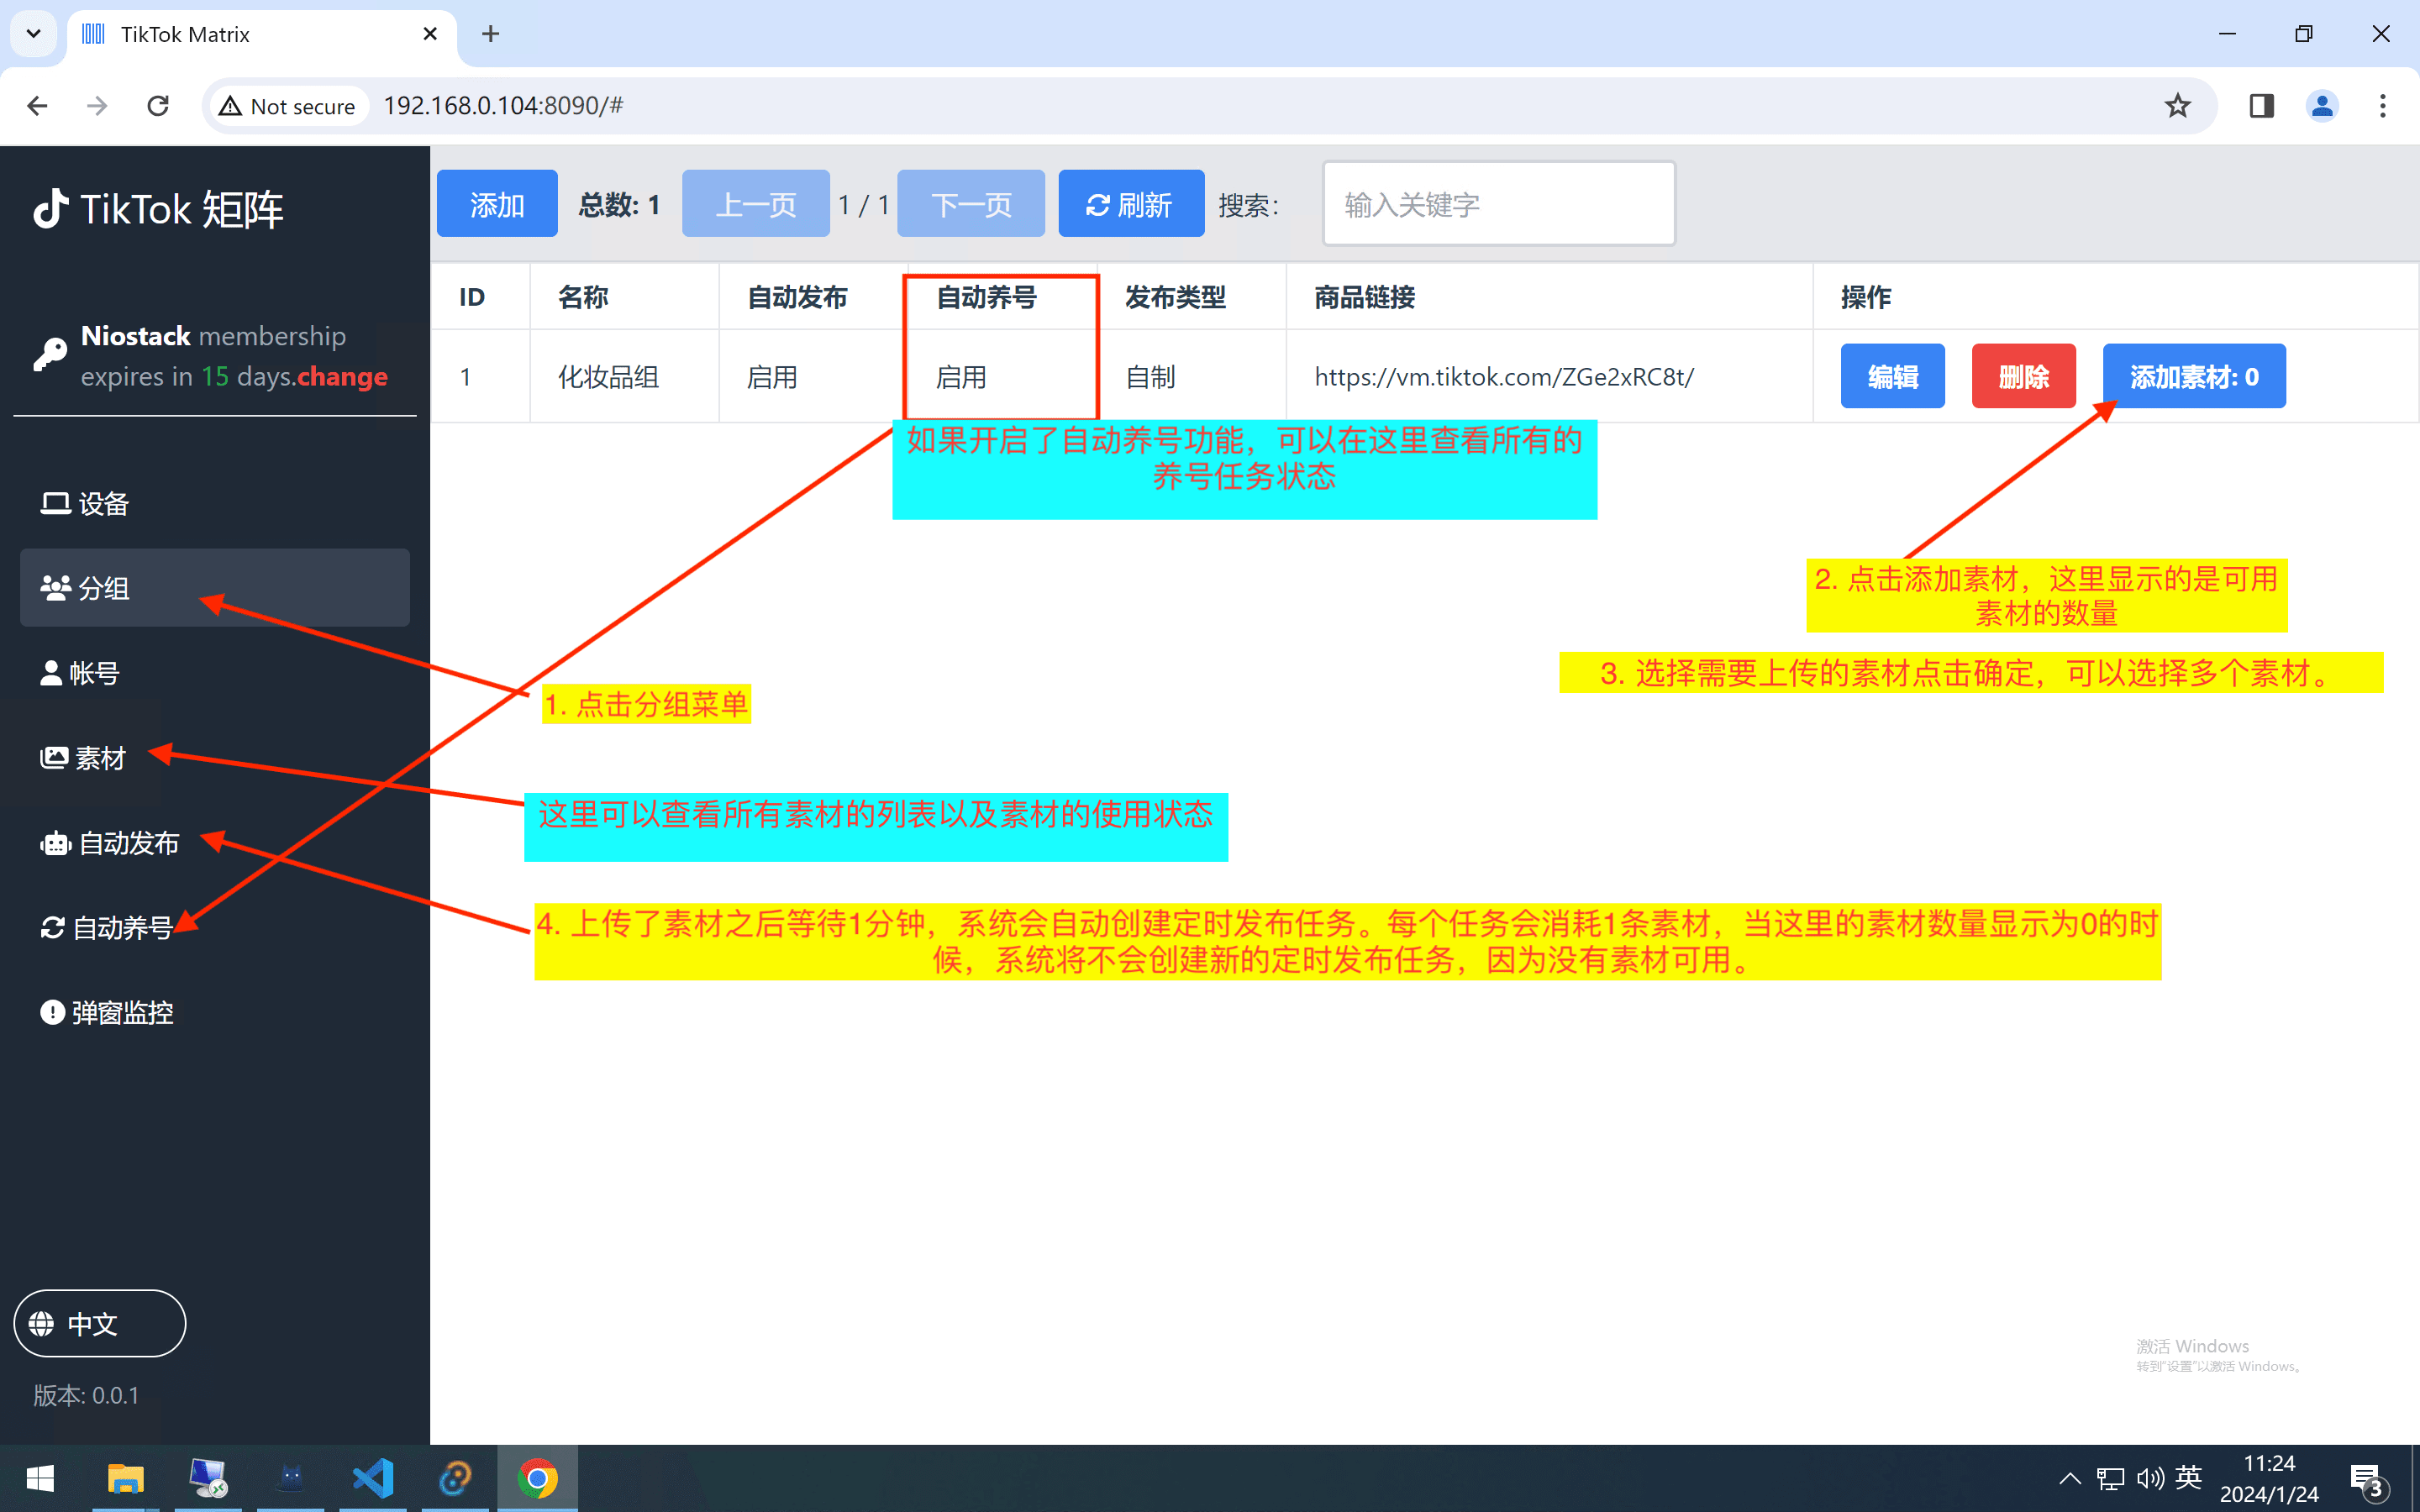Click the product link https://vm.tiktok.com/ZGe2xRC8t/
Image resolution: width=2420 pixels, height=1512 pixels.
1503,376
